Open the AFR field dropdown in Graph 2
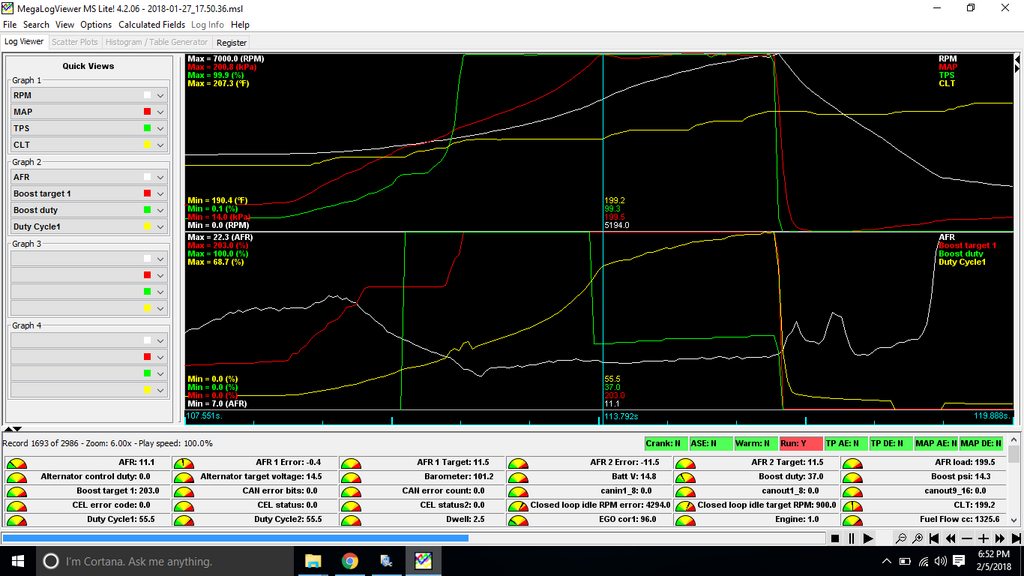The image size is (1024, 576). click(x=160, y=177)
